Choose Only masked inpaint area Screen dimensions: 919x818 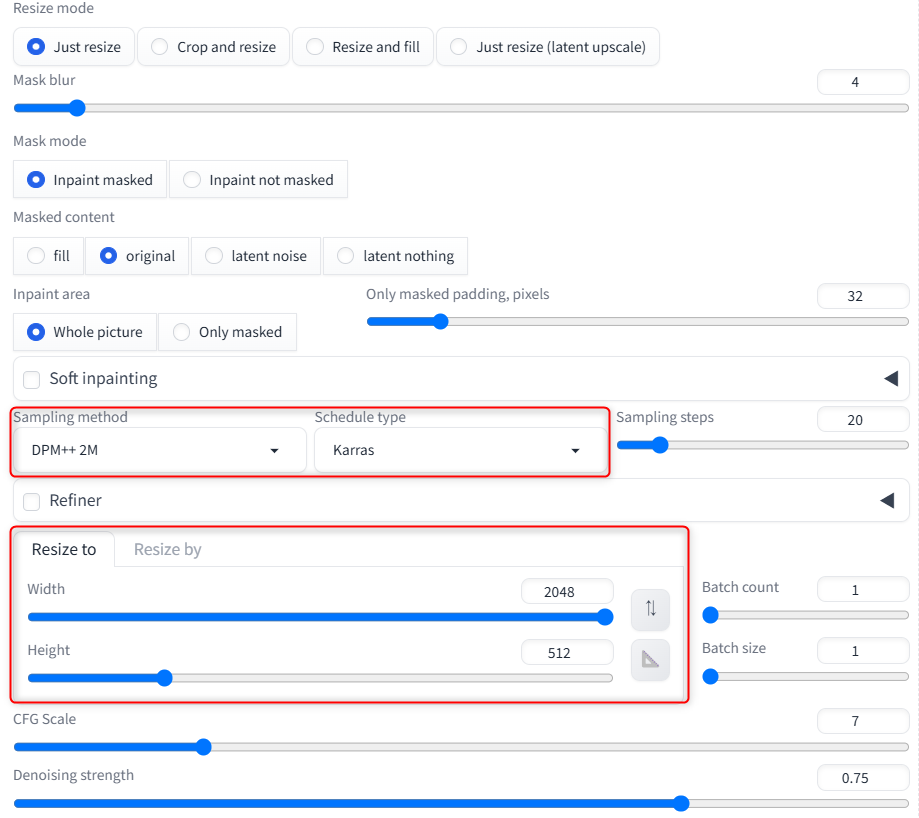[x=227, y=332]
